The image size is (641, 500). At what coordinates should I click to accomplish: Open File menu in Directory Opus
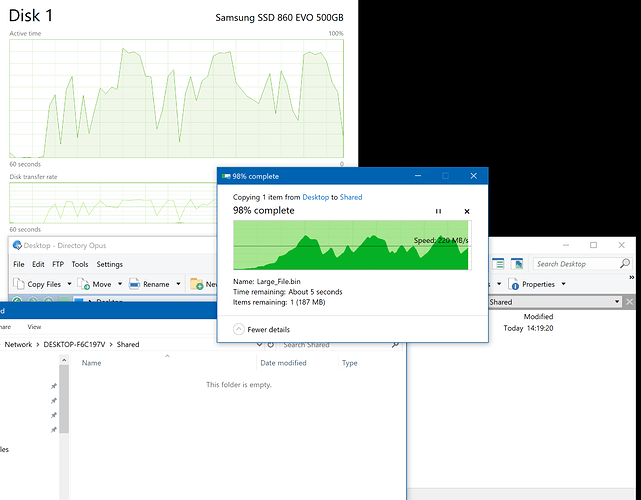pyautogui.click(x=19, y=264)
